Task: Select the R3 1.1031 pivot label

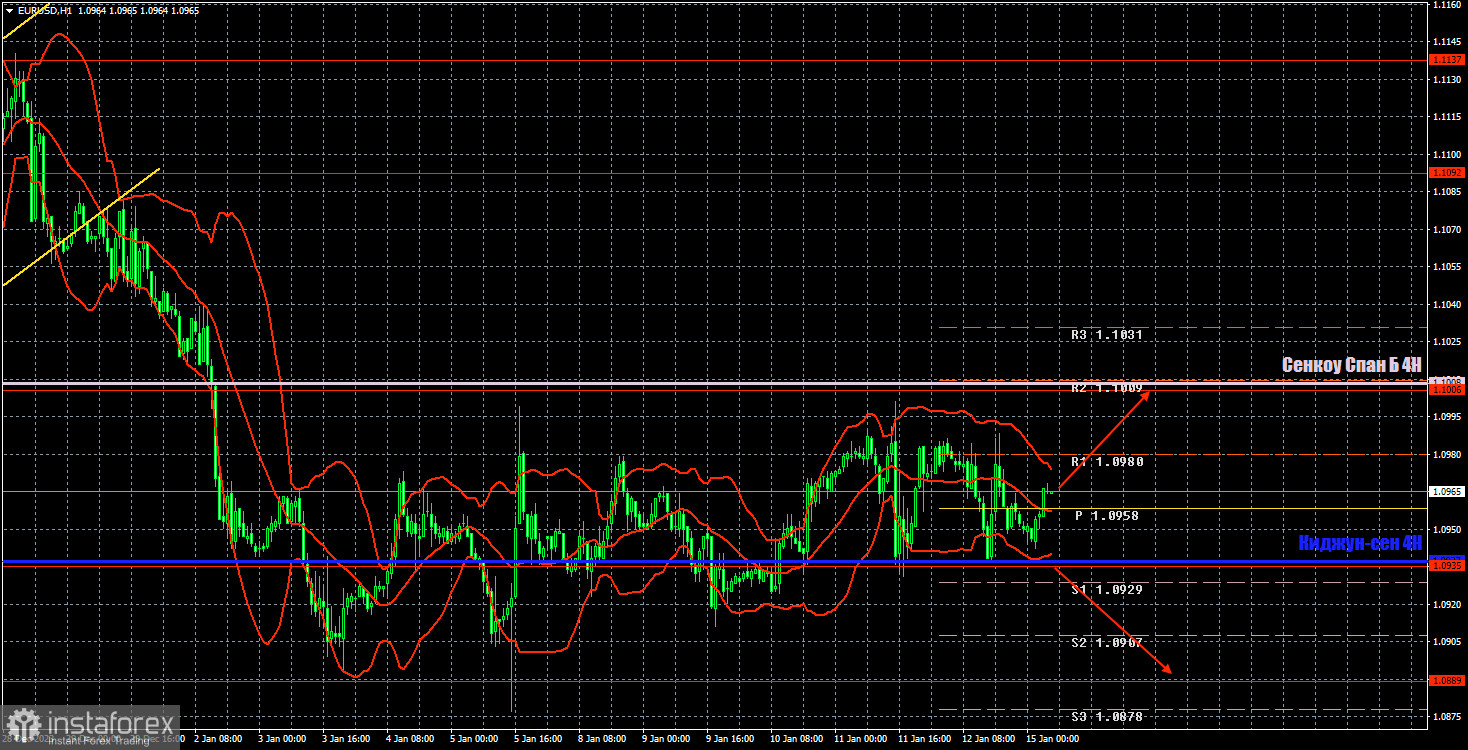Action: point(1106,335)
